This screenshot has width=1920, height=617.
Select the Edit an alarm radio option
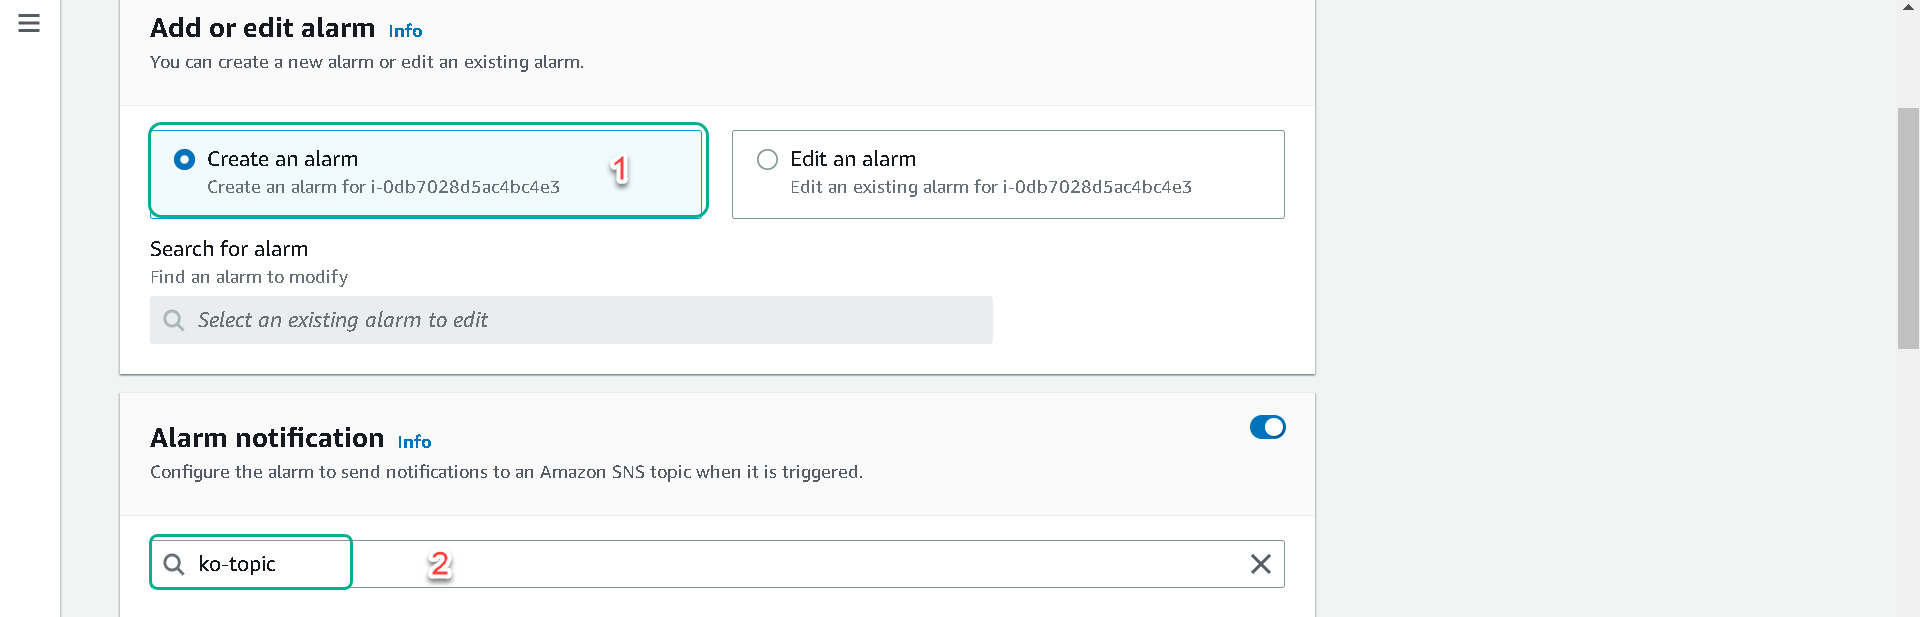point(767,159)
